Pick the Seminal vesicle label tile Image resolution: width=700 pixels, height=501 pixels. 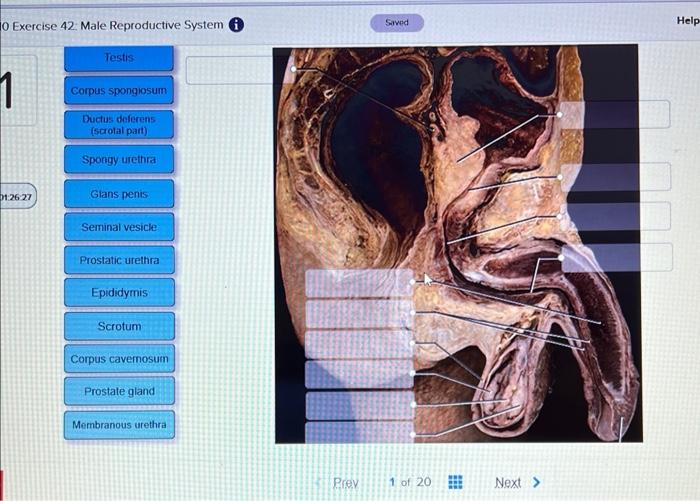pyautogui.click(x=119, y=227)
